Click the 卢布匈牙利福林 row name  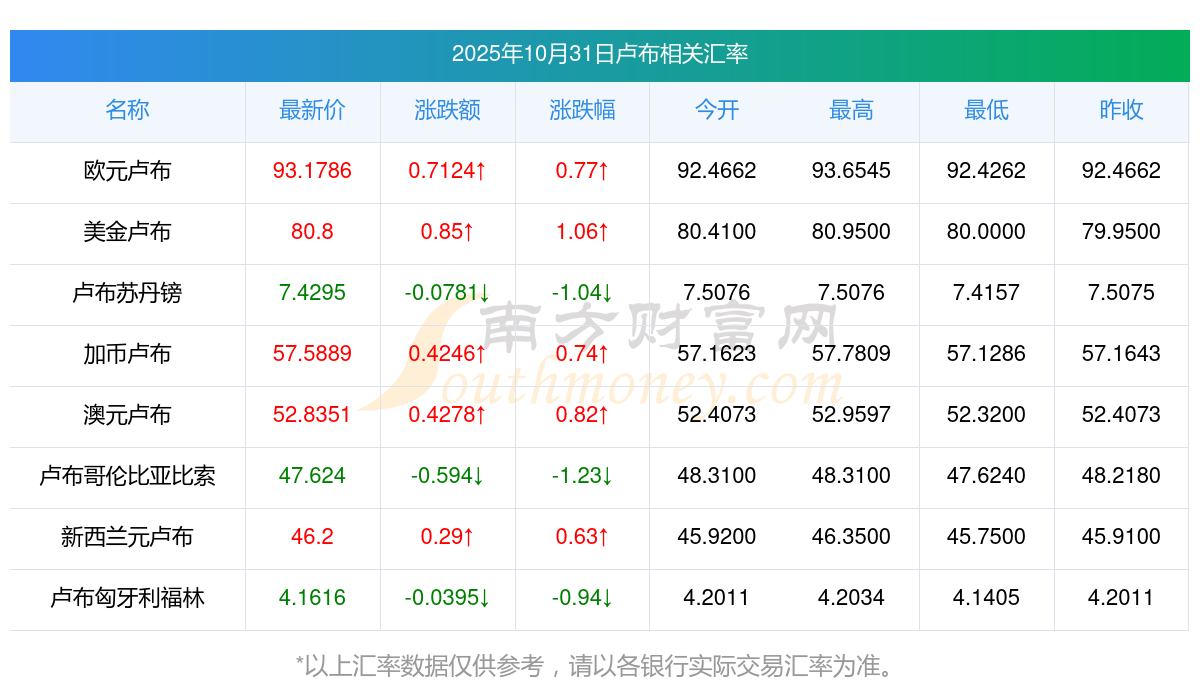[127, 598]
